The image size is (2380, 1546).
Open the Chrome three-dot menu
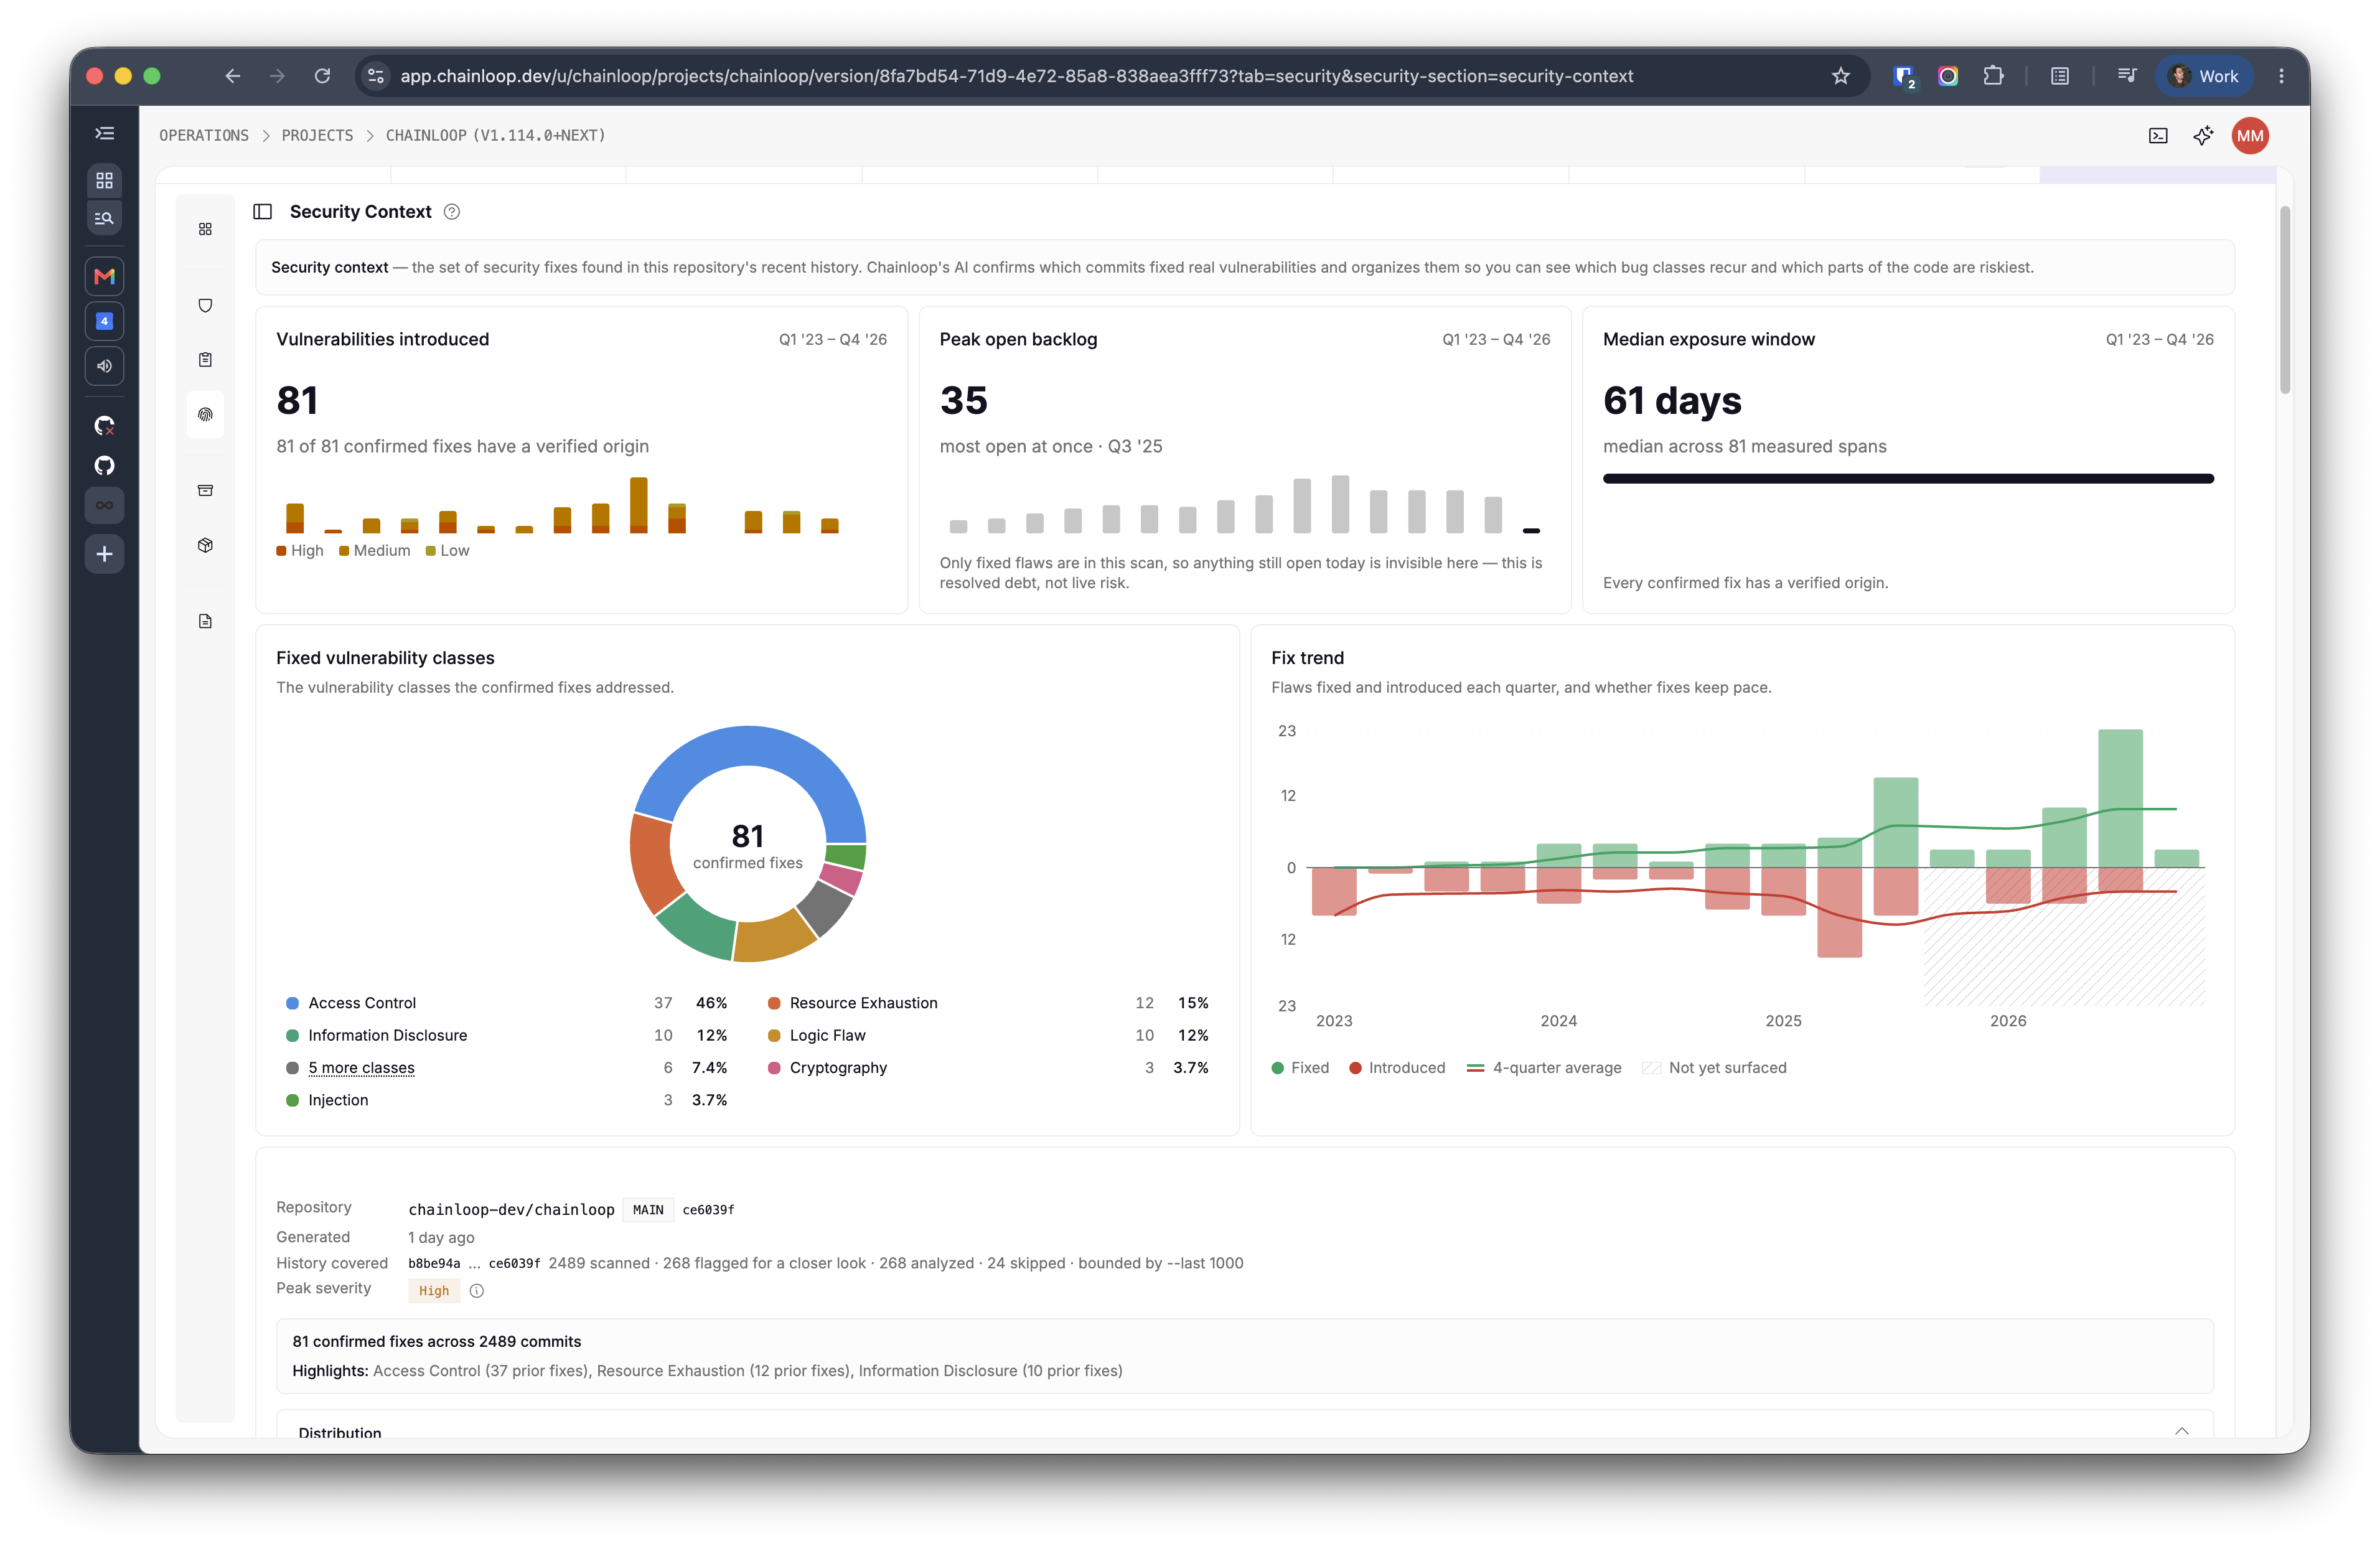pos(2281,76)
